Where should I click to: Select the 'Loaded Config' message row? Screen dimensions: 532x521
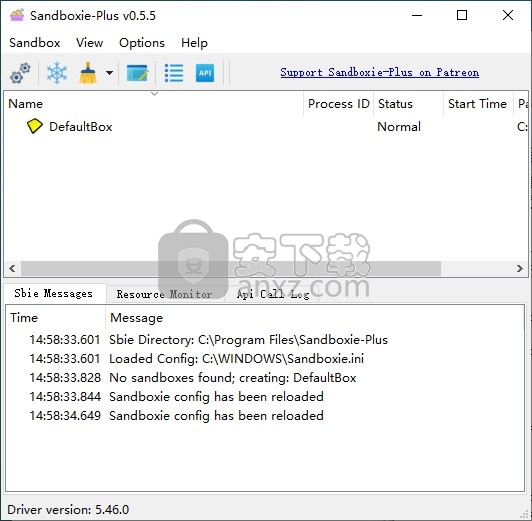click(x=265, y=359)
